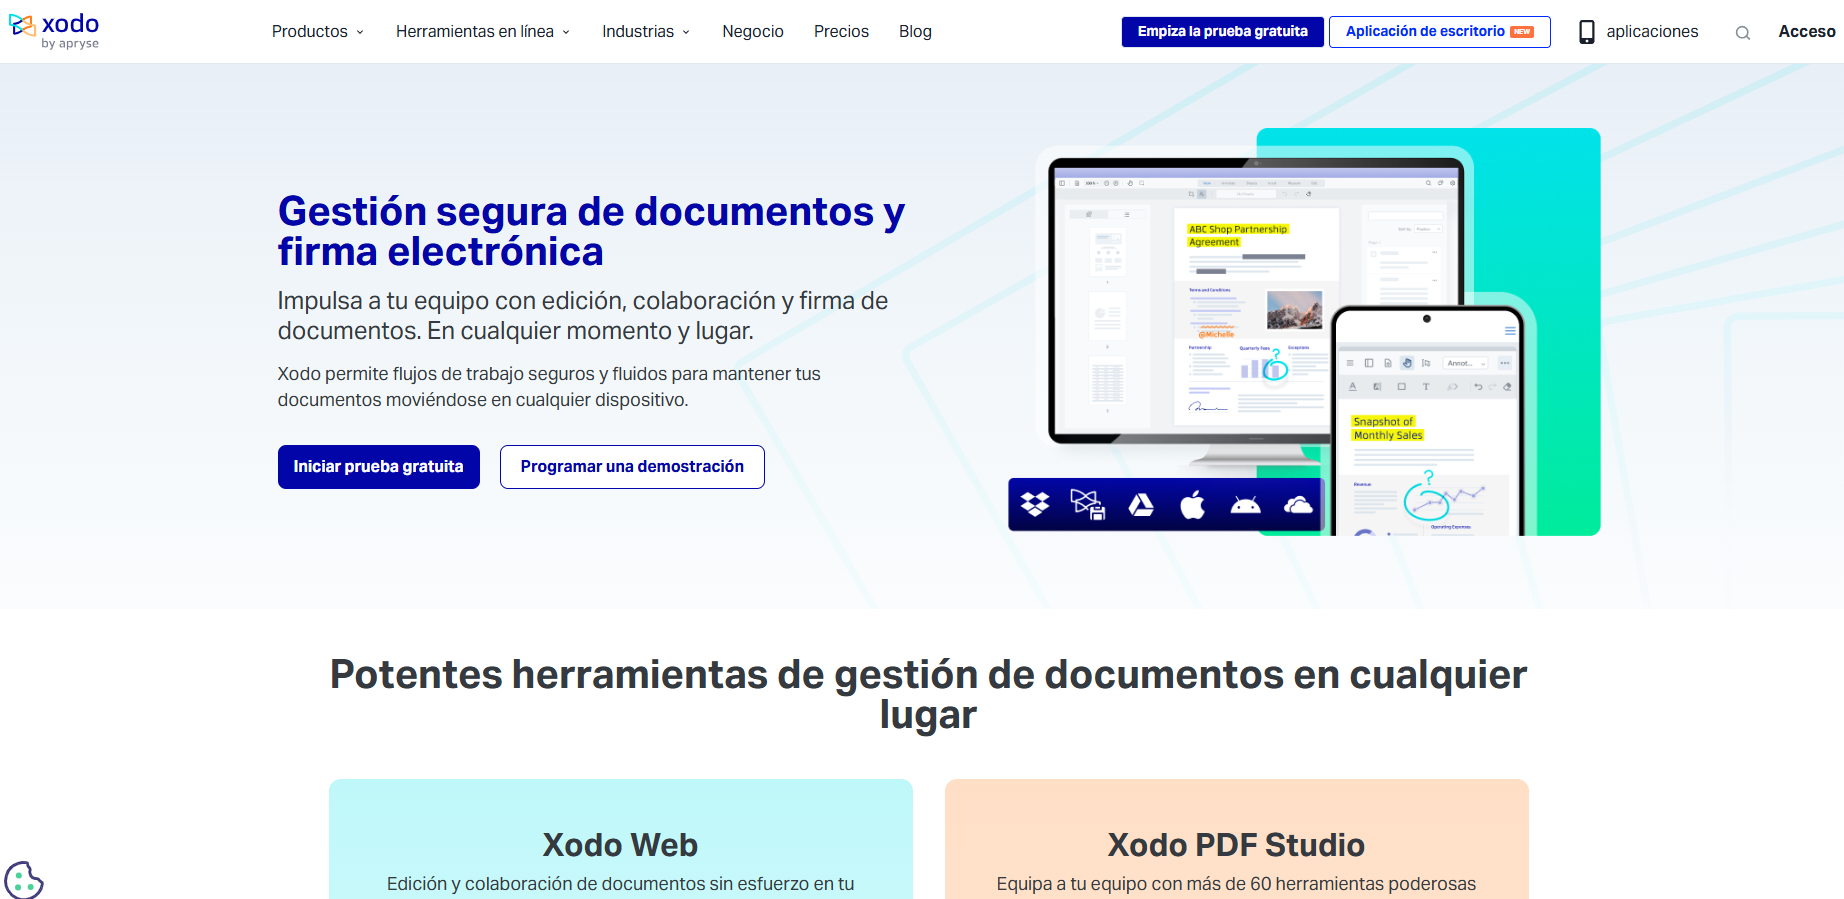Screen dimensions: 1844x899
Task: Click the Google Drive icon
Action: (x=1141, y=505)
